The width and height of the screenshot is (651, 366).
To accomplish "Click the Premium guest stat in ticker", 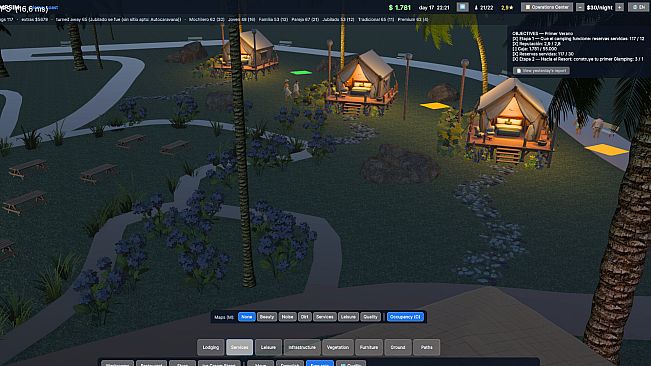I will (x=413, y=20).
